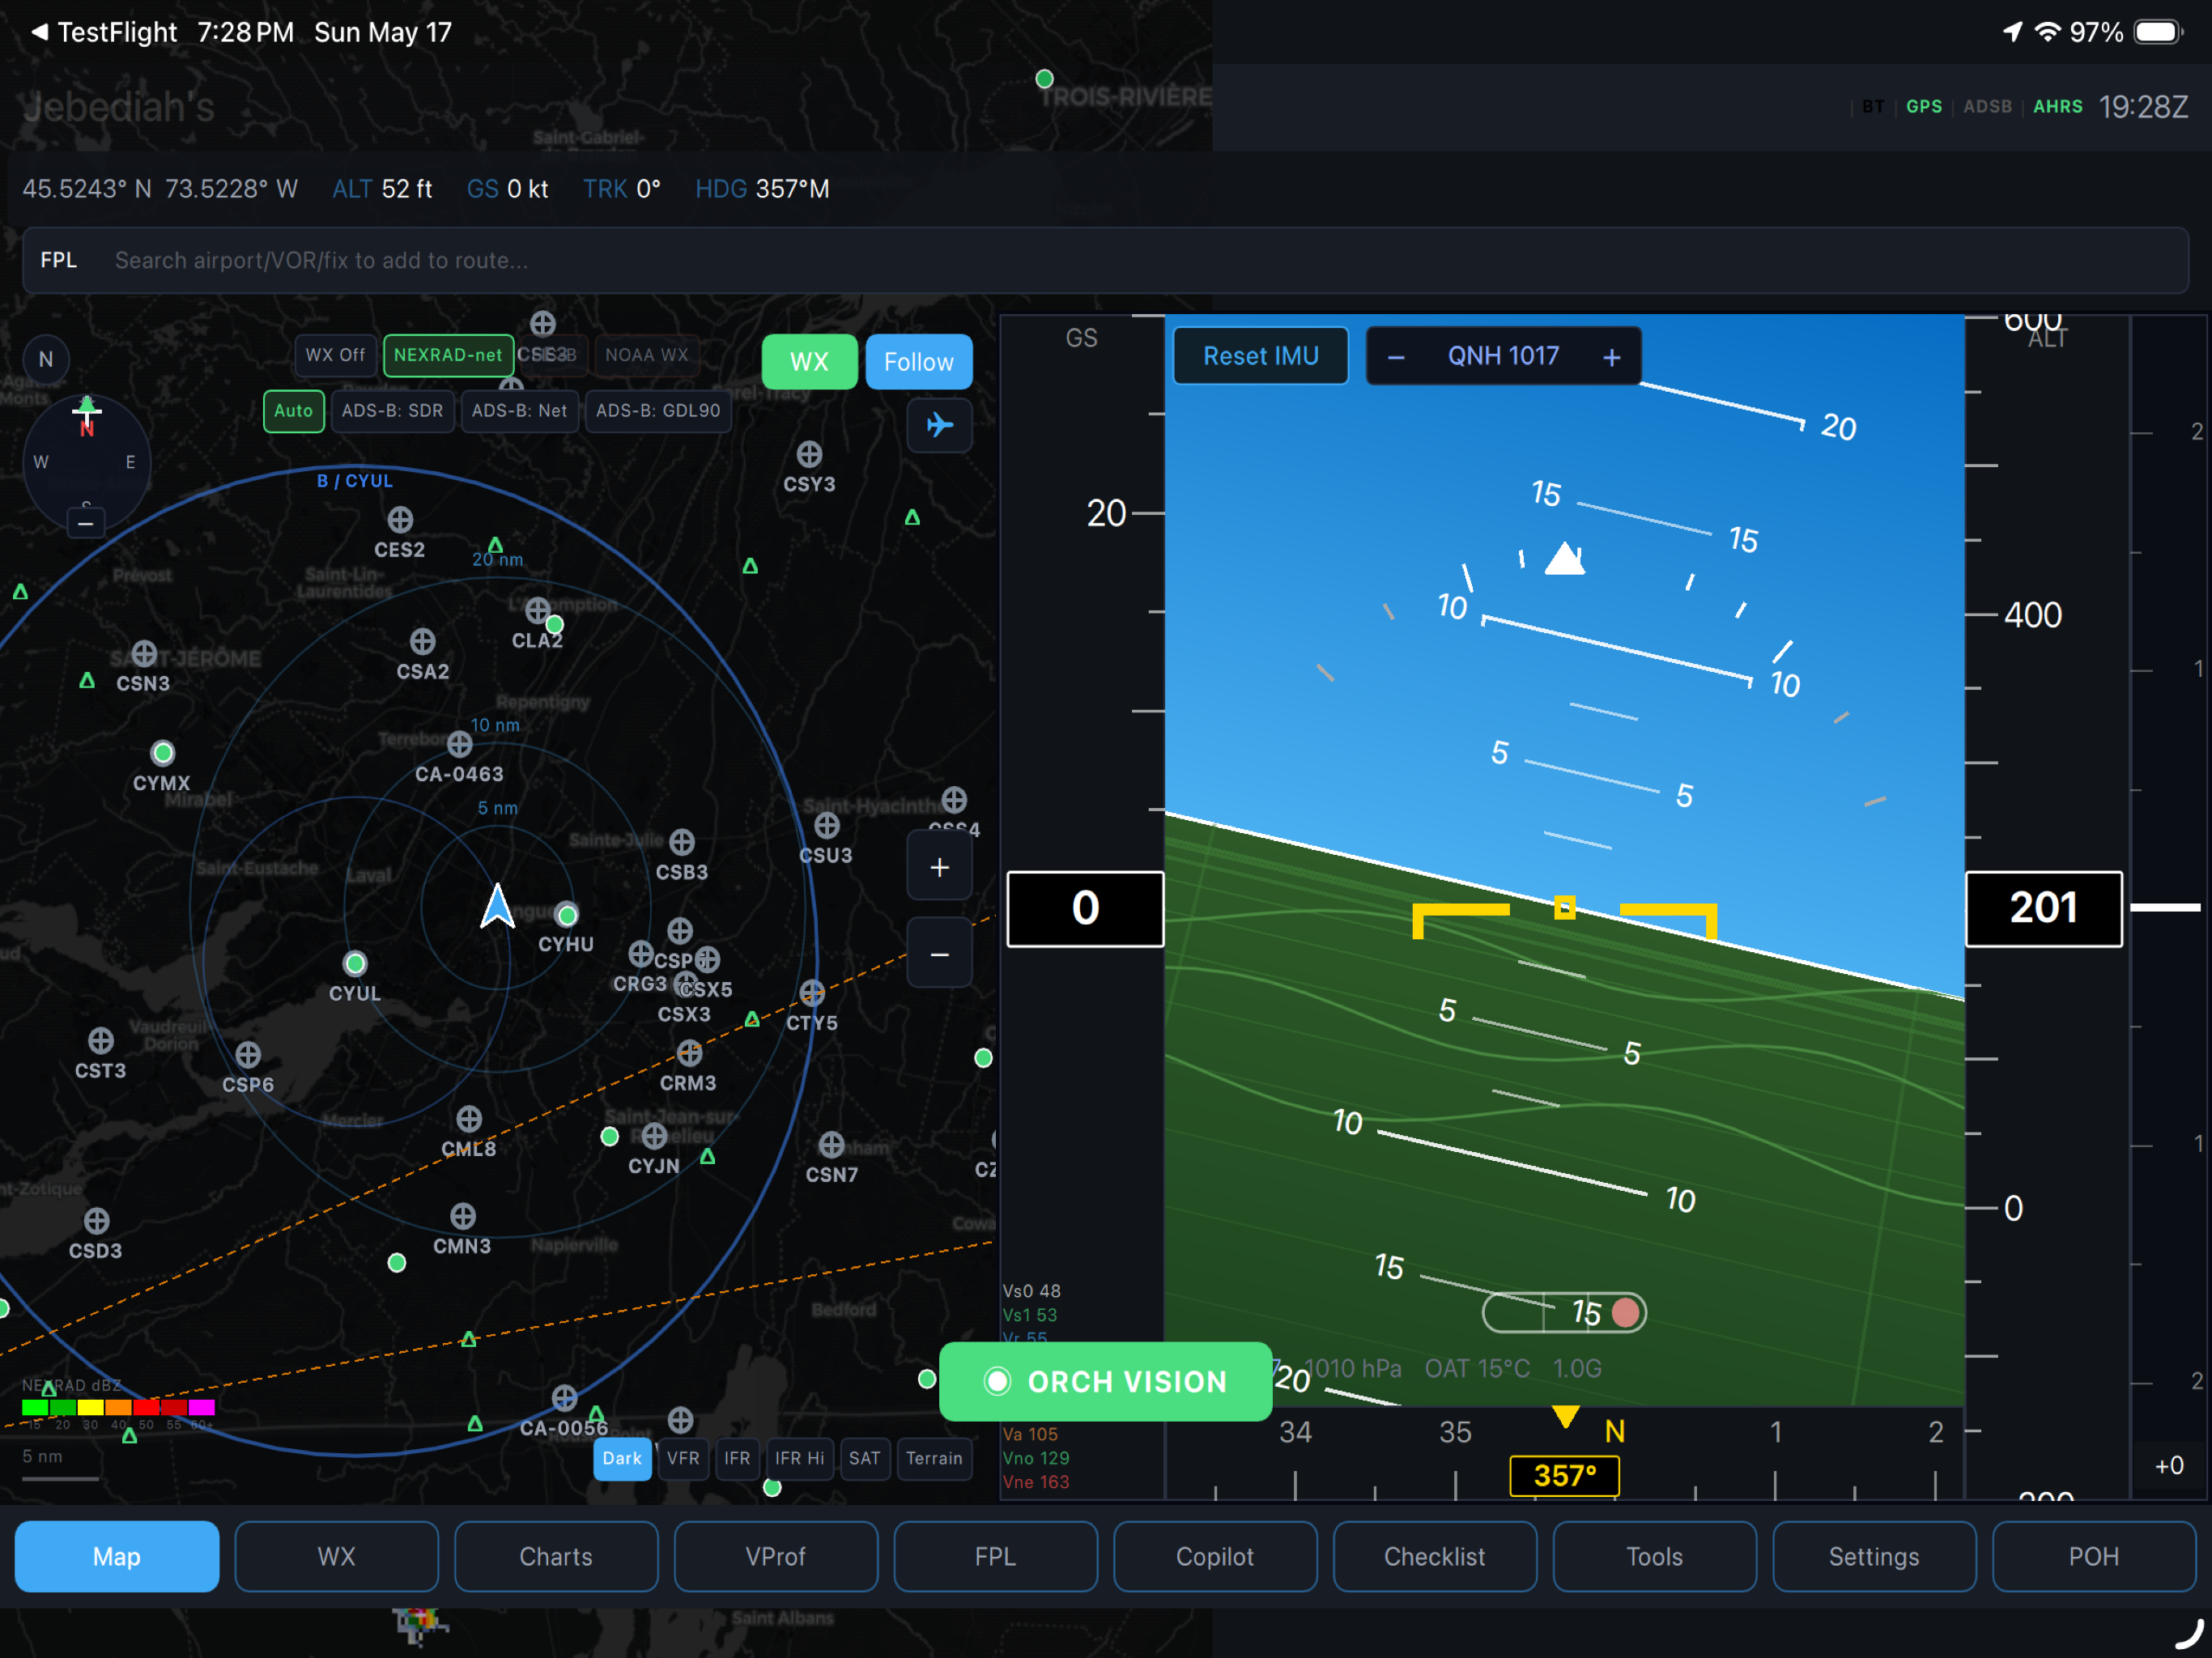
Task: Select ADS-B: GDL90 source
Action: (x=658, y=411)
